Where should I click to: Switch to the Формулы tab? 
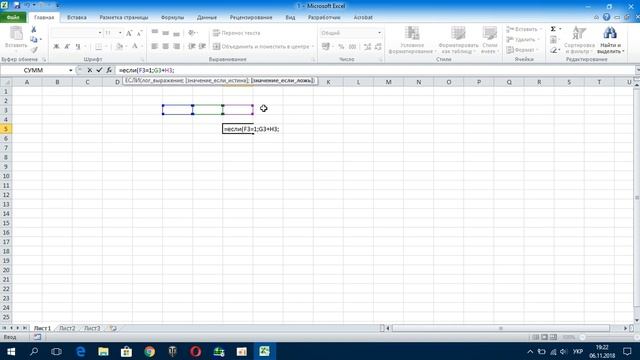coord(172,18)
